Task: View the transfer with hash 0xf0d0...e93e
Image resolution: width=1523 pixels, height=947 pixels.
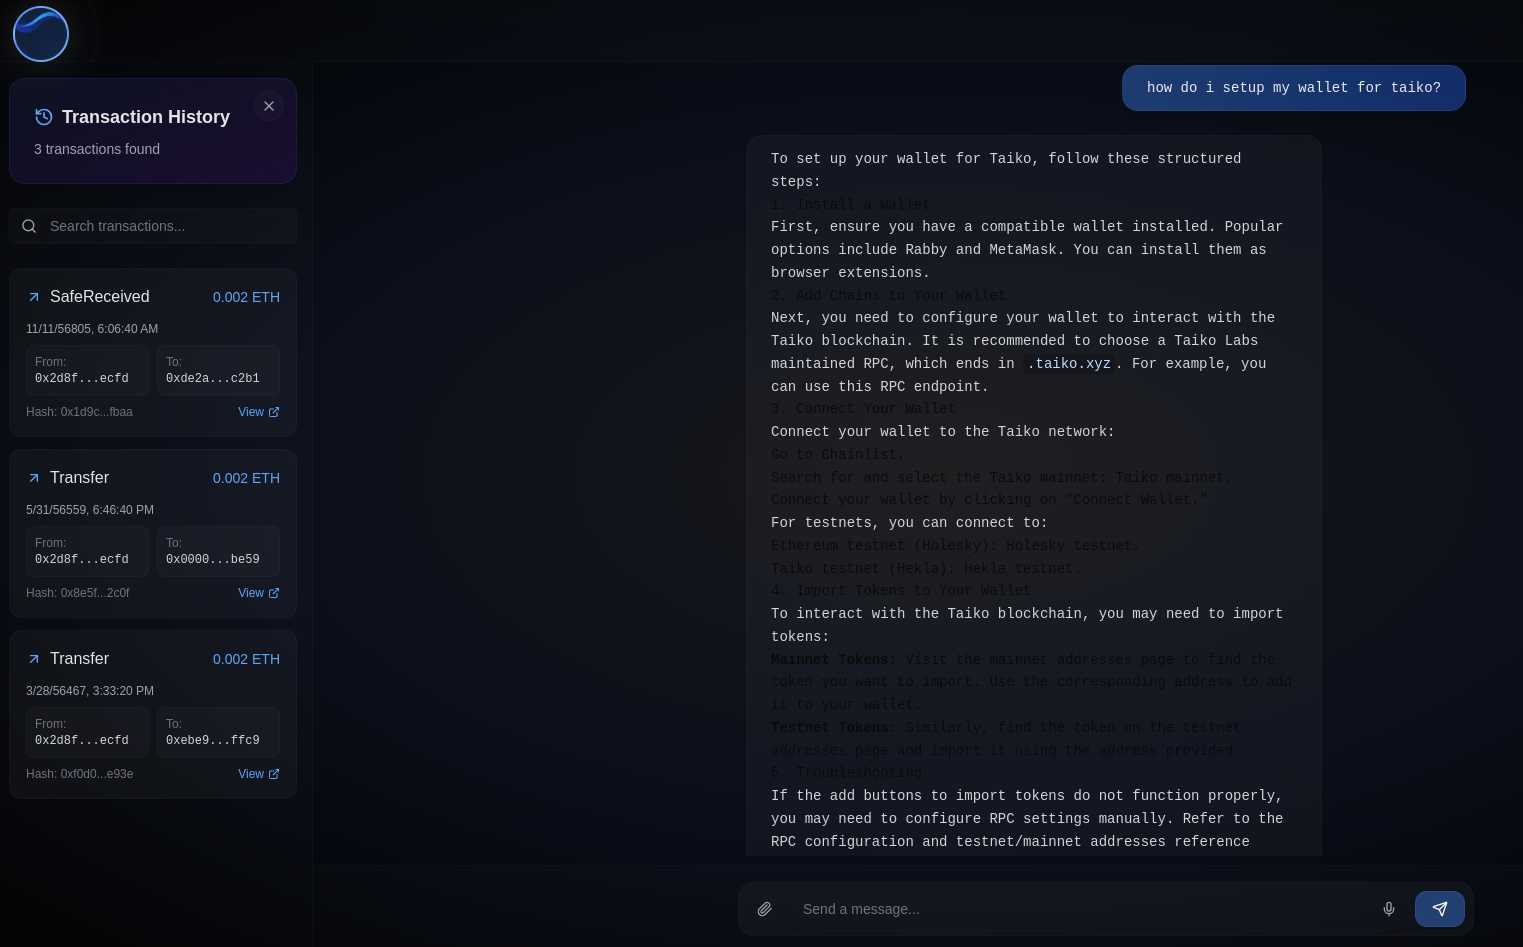Action: point(258,774)
